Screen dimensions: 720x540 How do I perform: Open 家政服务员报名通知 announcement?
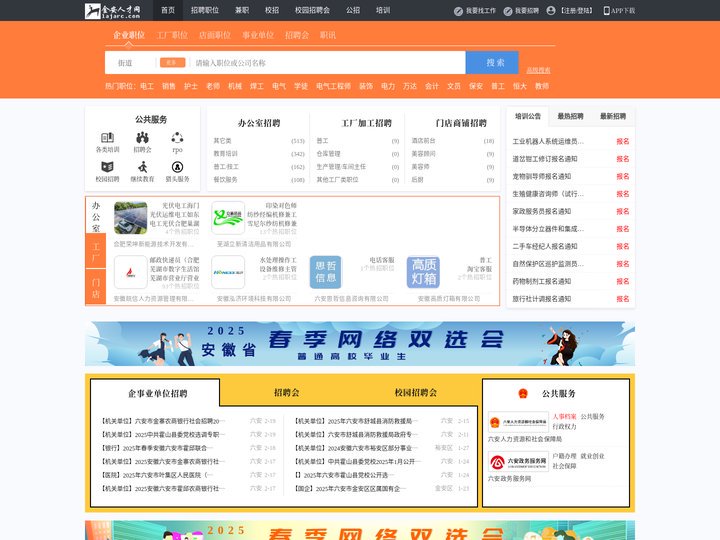pyautogui.click(x=542, y=211)
